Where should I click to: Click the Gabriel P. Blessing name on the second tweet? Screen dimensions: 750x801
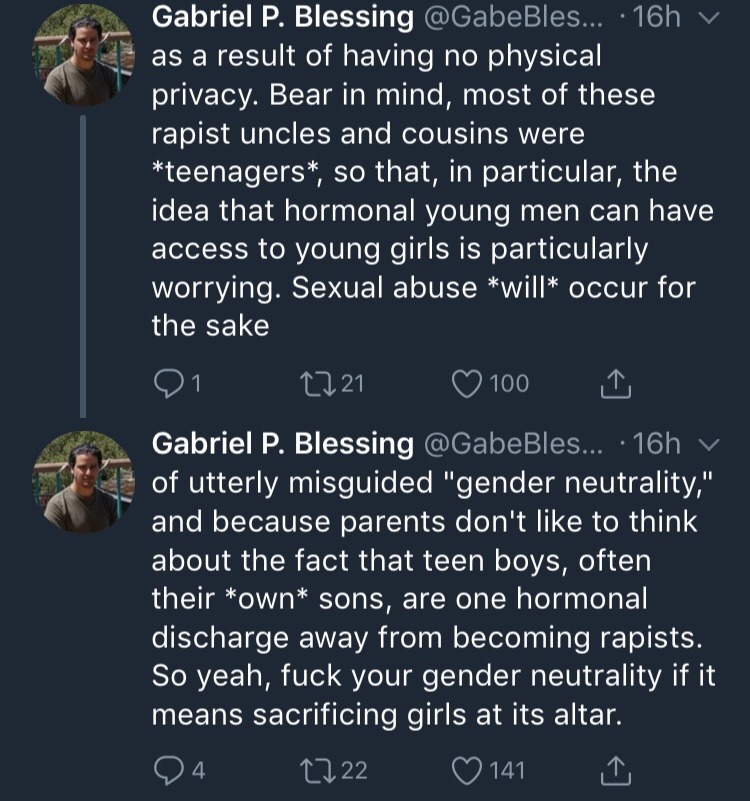tap(284, 443)
